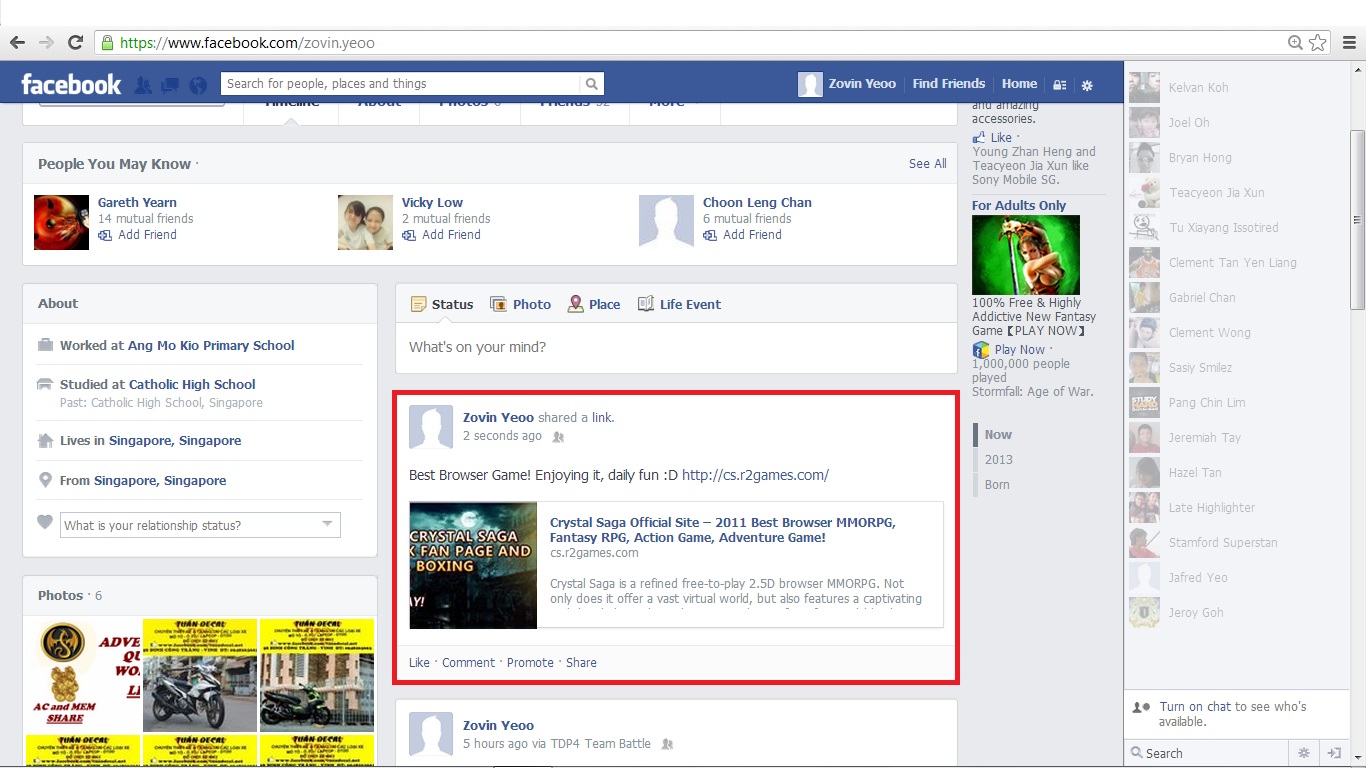Open the messages icon in header
This screenshot has width=1366, height=768.
170,85
